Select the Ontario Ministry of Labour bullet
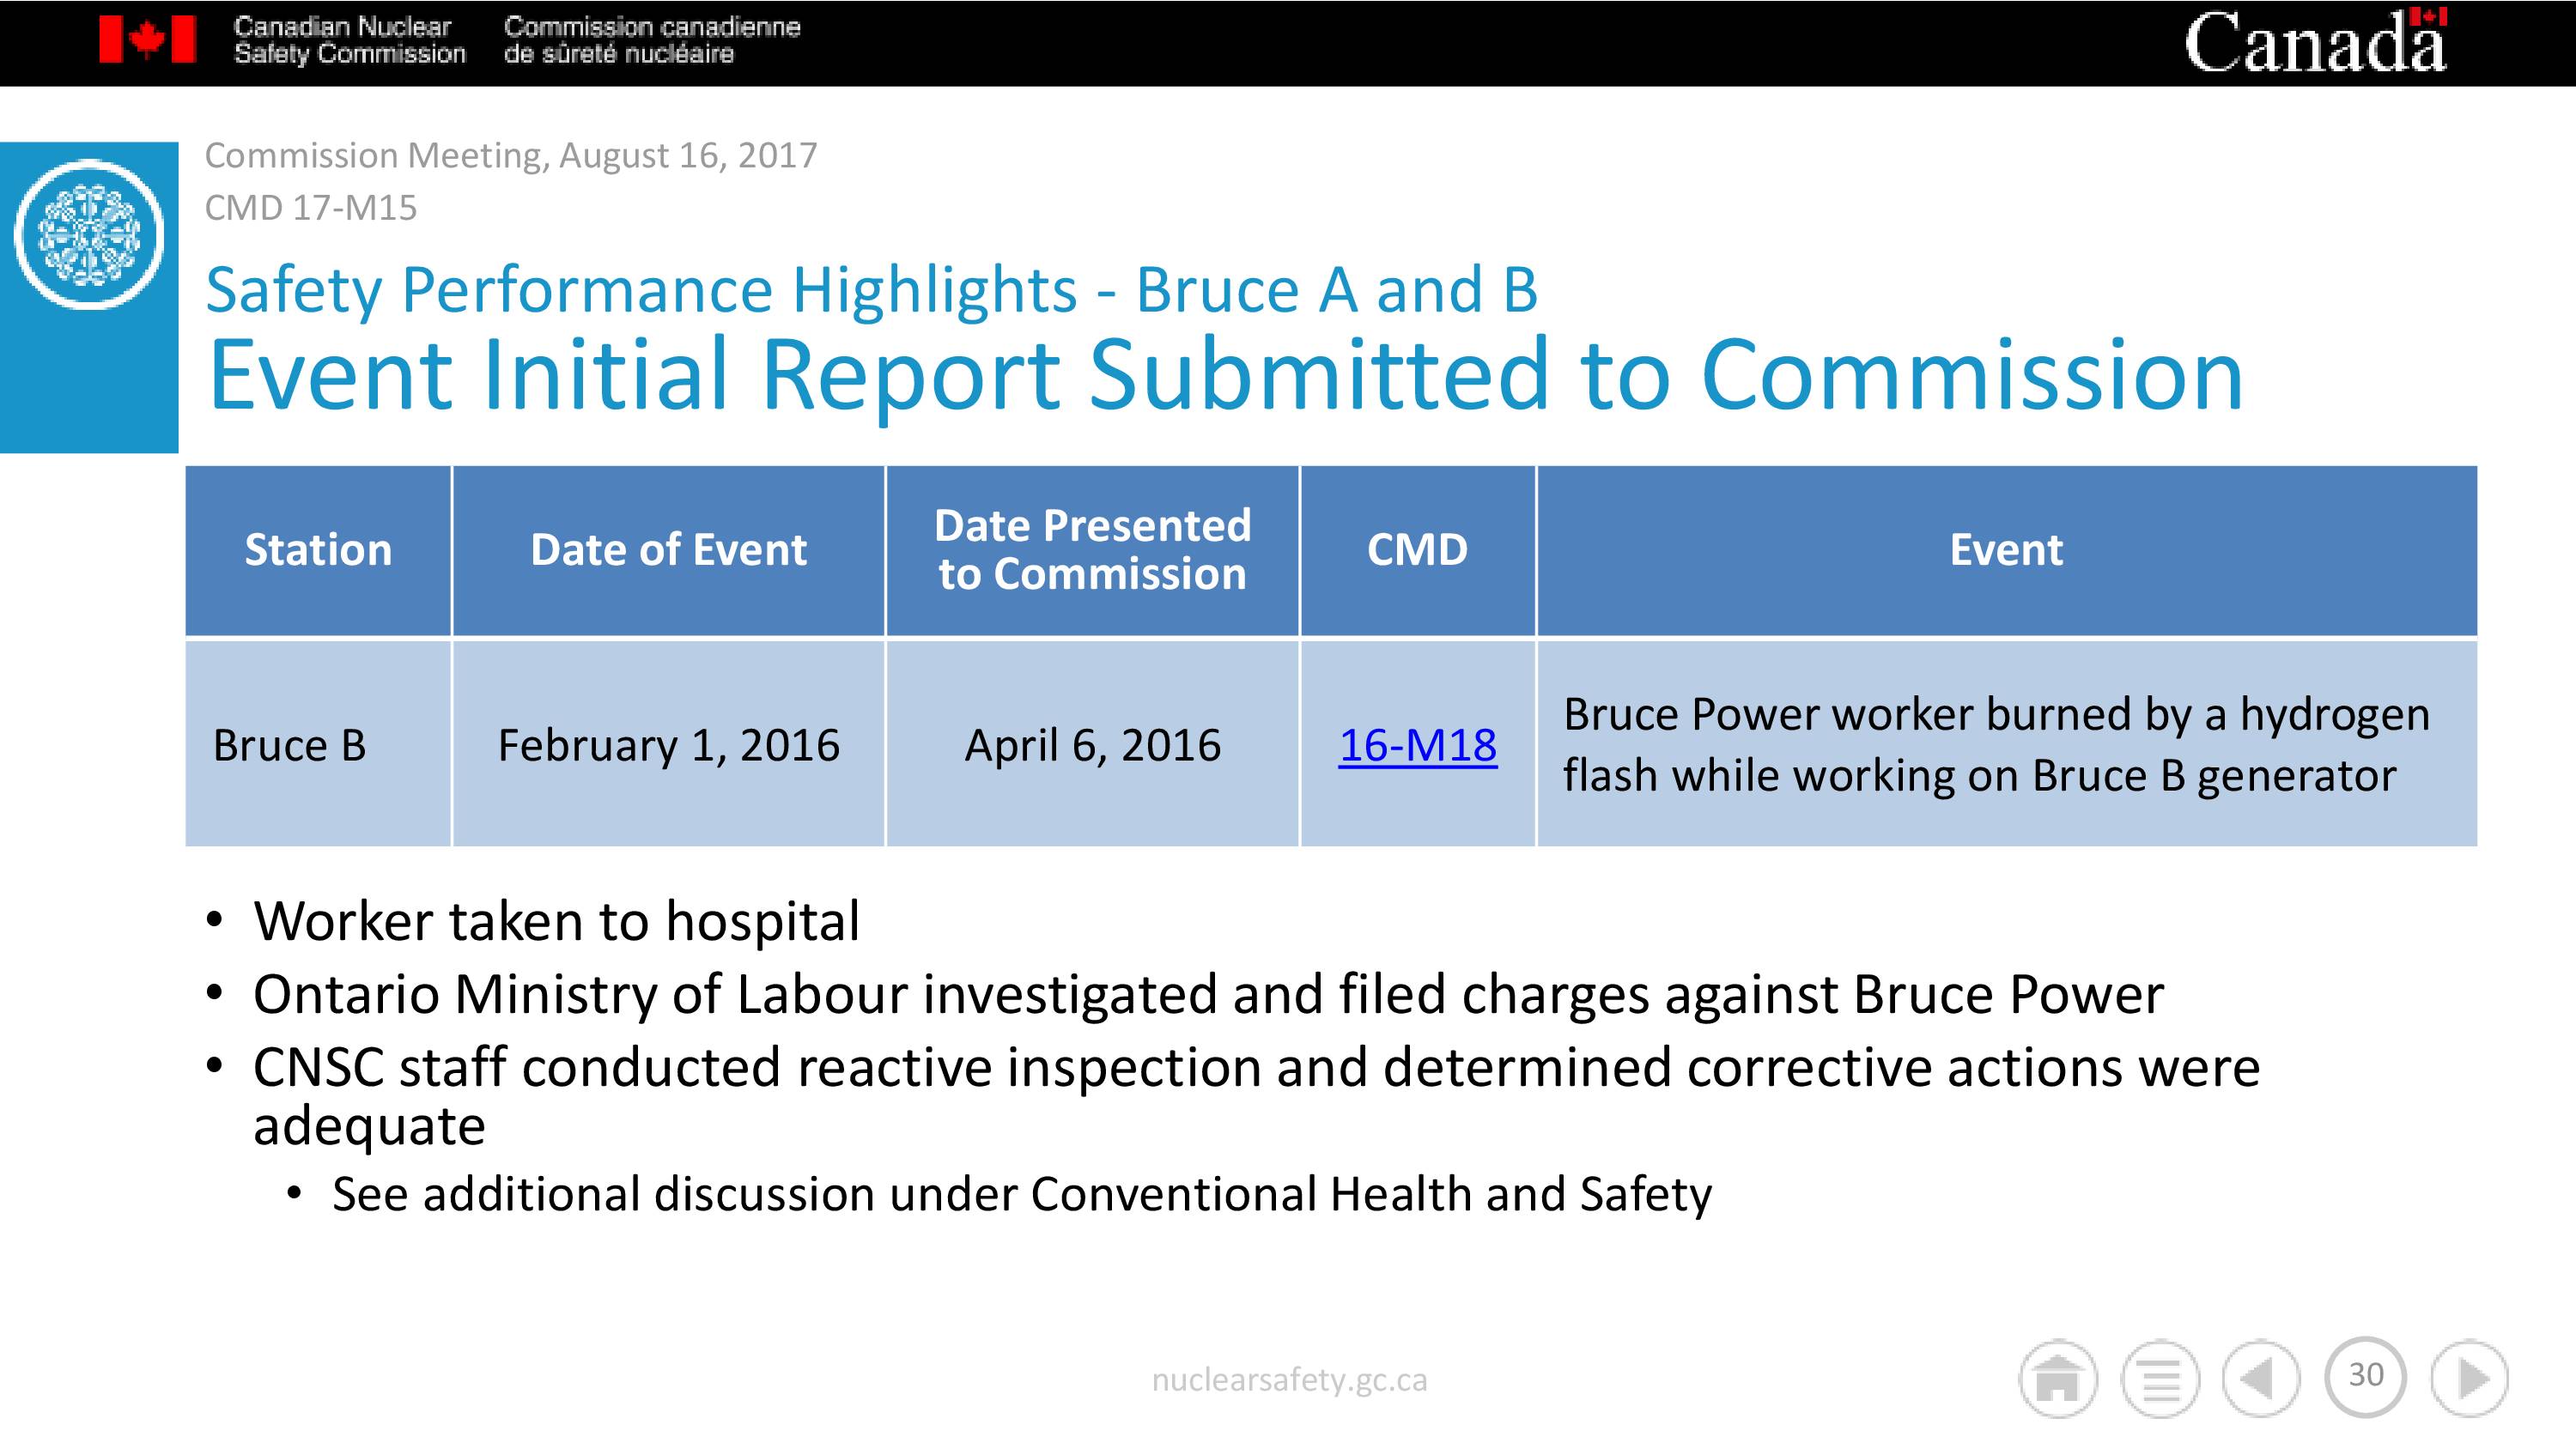2576x1449 pixels. tap(1208, 994)
